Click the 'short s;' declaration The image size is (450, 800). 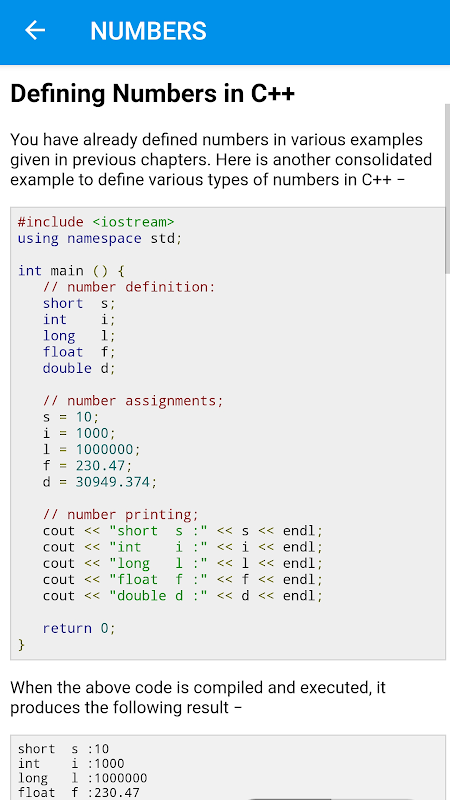(x=79, y=303)
